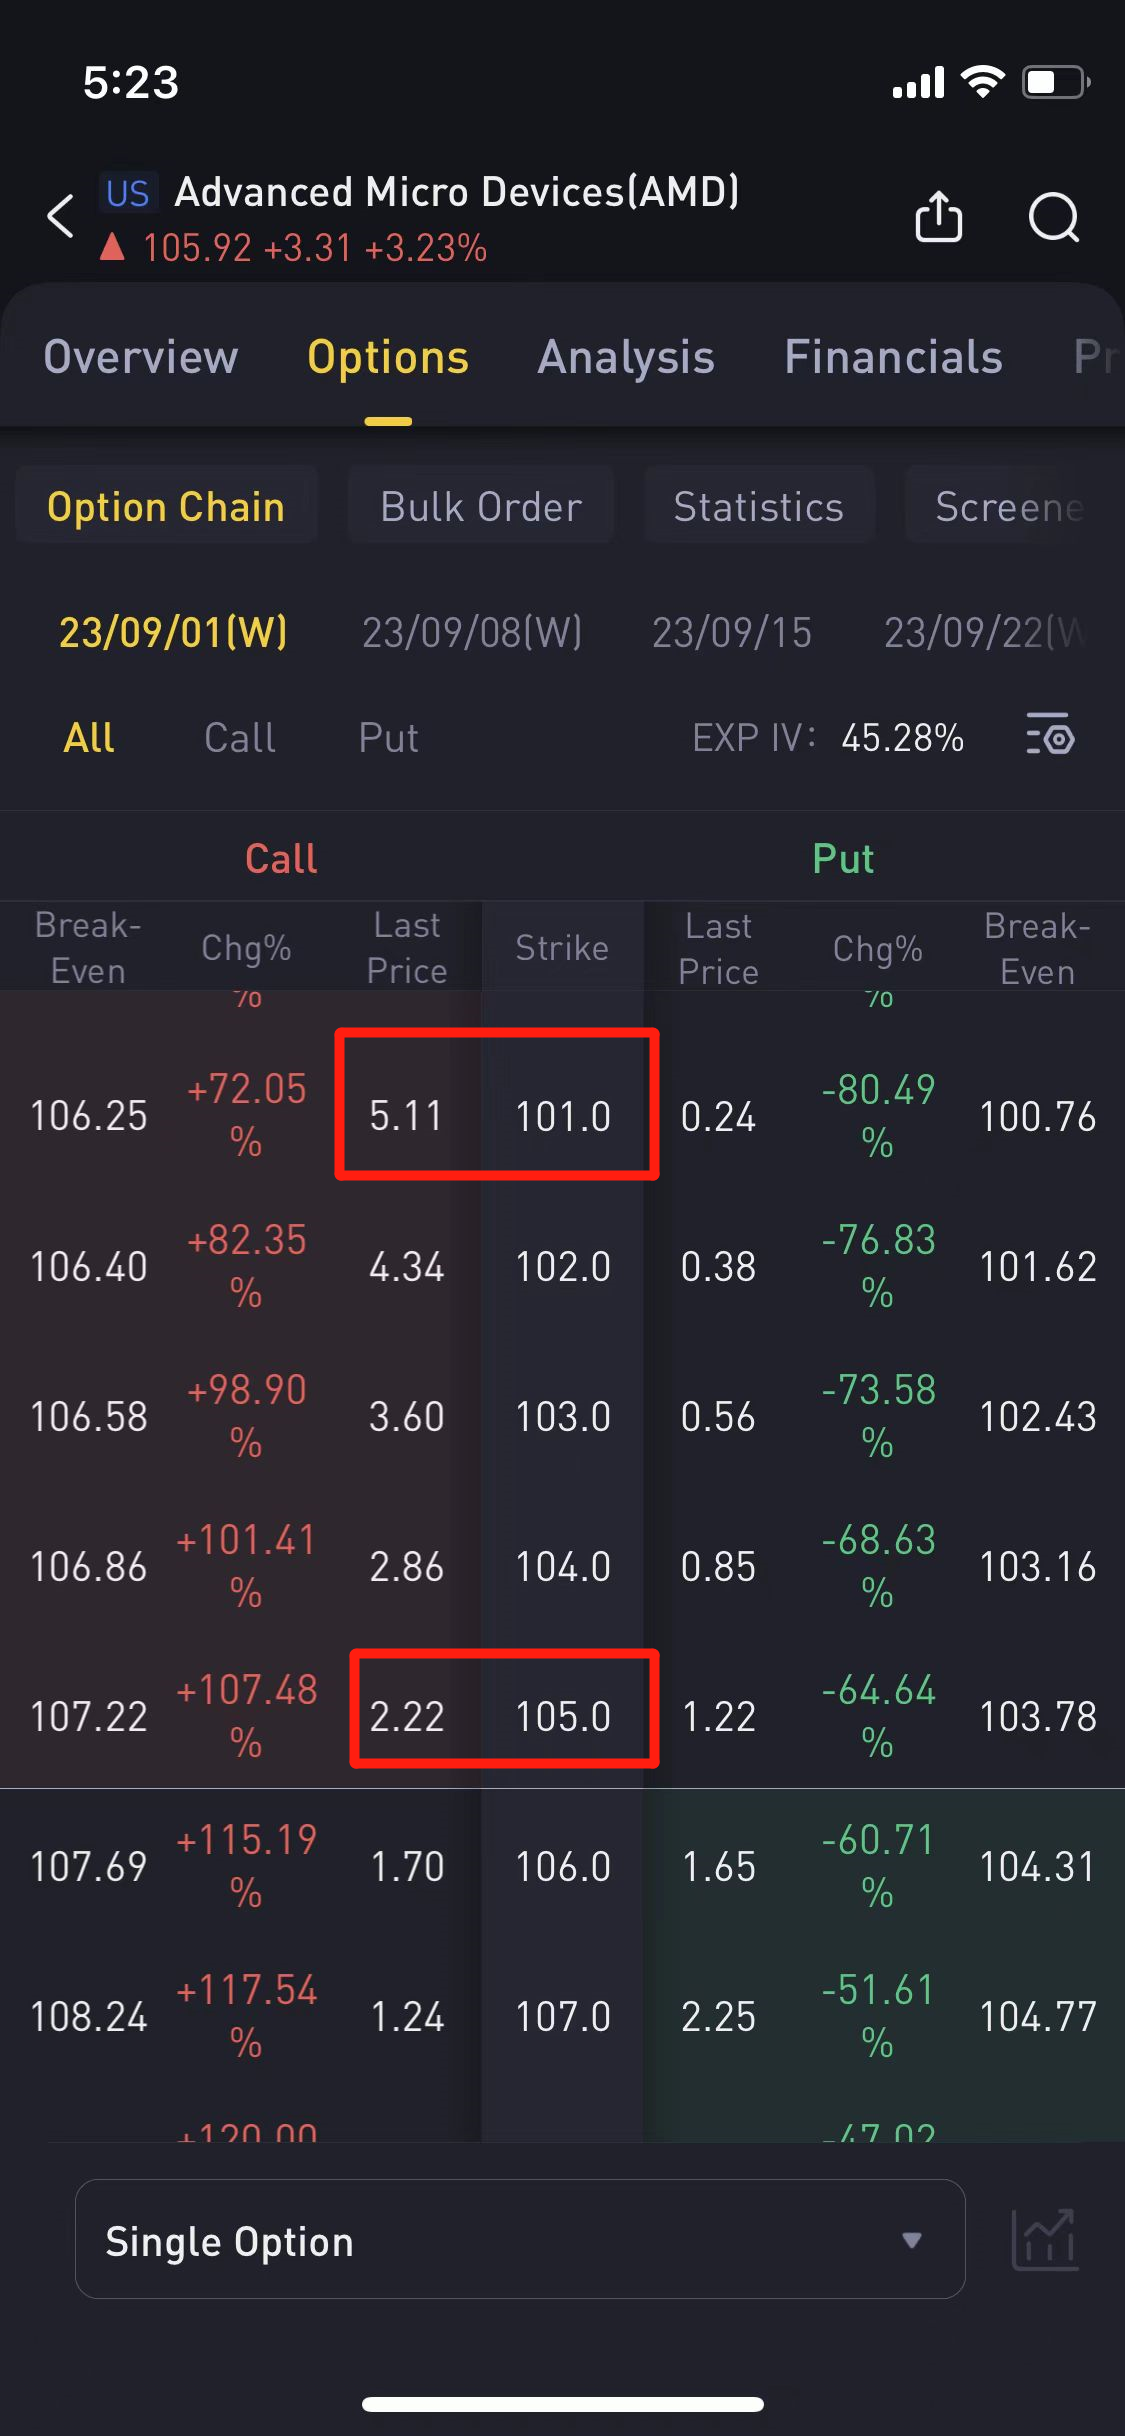Select call at strike 101.0 priced 5.11
Viewport: 1125px width, 2436px height.
pyautogui.click(x=406, y=1115)
